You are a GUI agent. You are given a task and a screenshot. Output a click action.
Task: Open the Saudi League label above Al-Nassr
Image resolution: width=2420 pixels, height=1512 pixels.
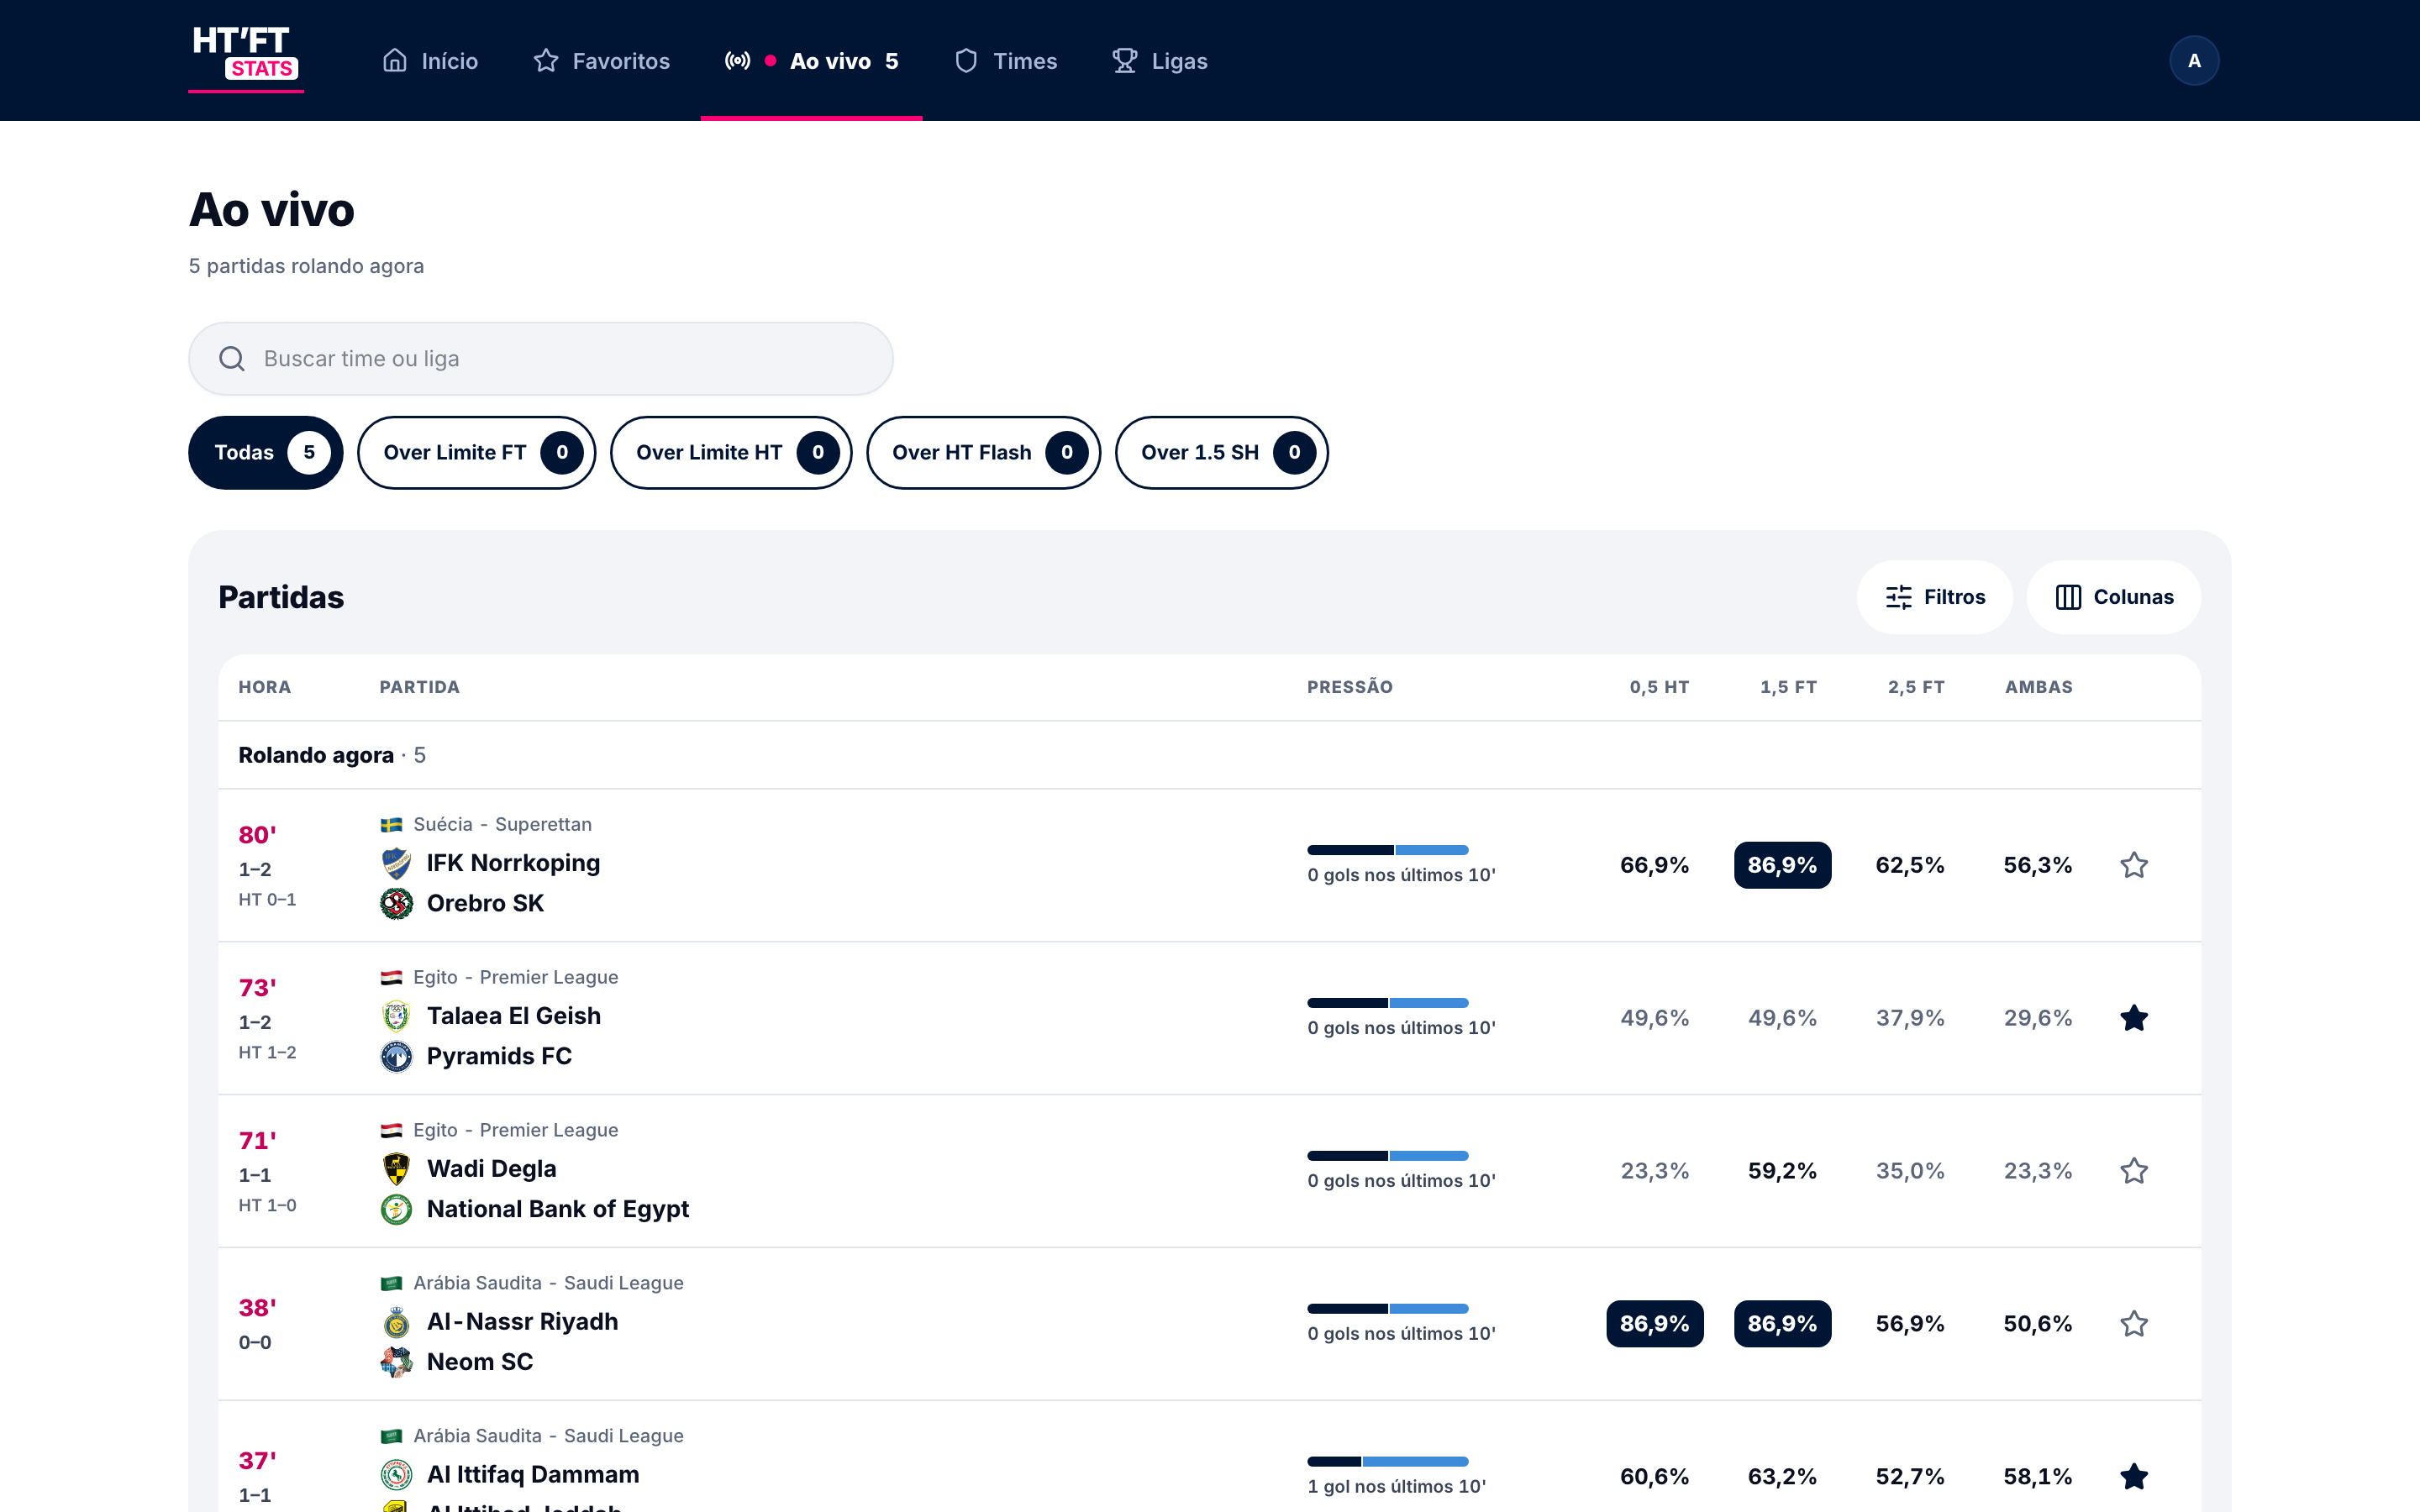(549, 1283)
